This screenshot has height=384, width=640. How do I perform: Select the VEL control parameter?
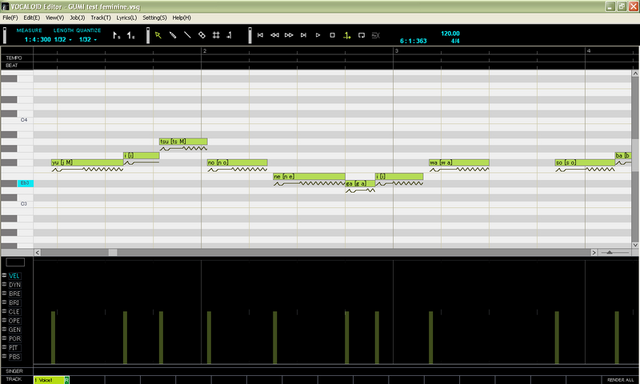14,276
